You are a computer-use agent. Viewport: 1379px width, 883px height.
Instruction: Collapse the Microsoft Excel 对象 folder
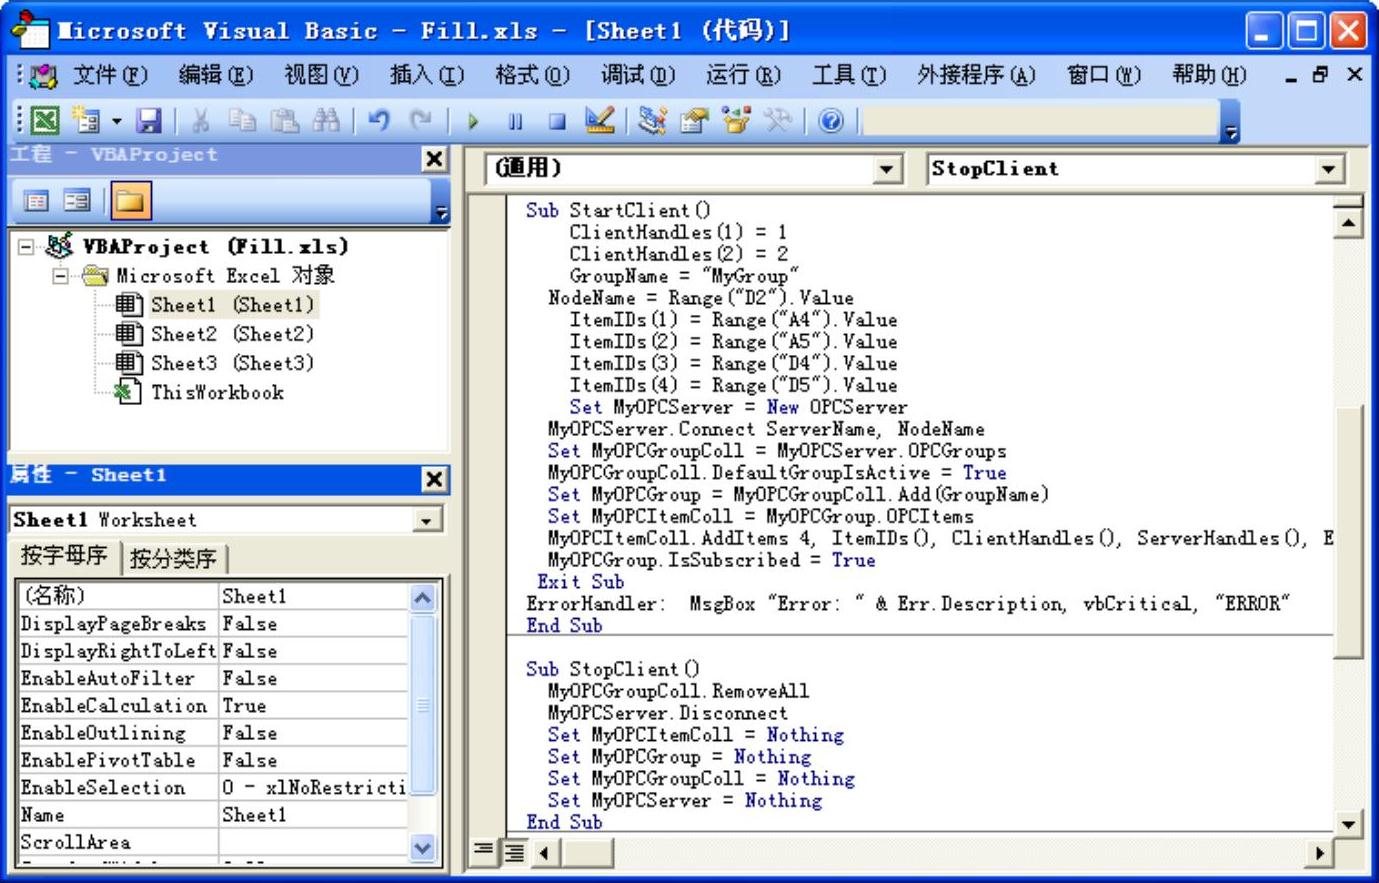click(x=60, y=275)
